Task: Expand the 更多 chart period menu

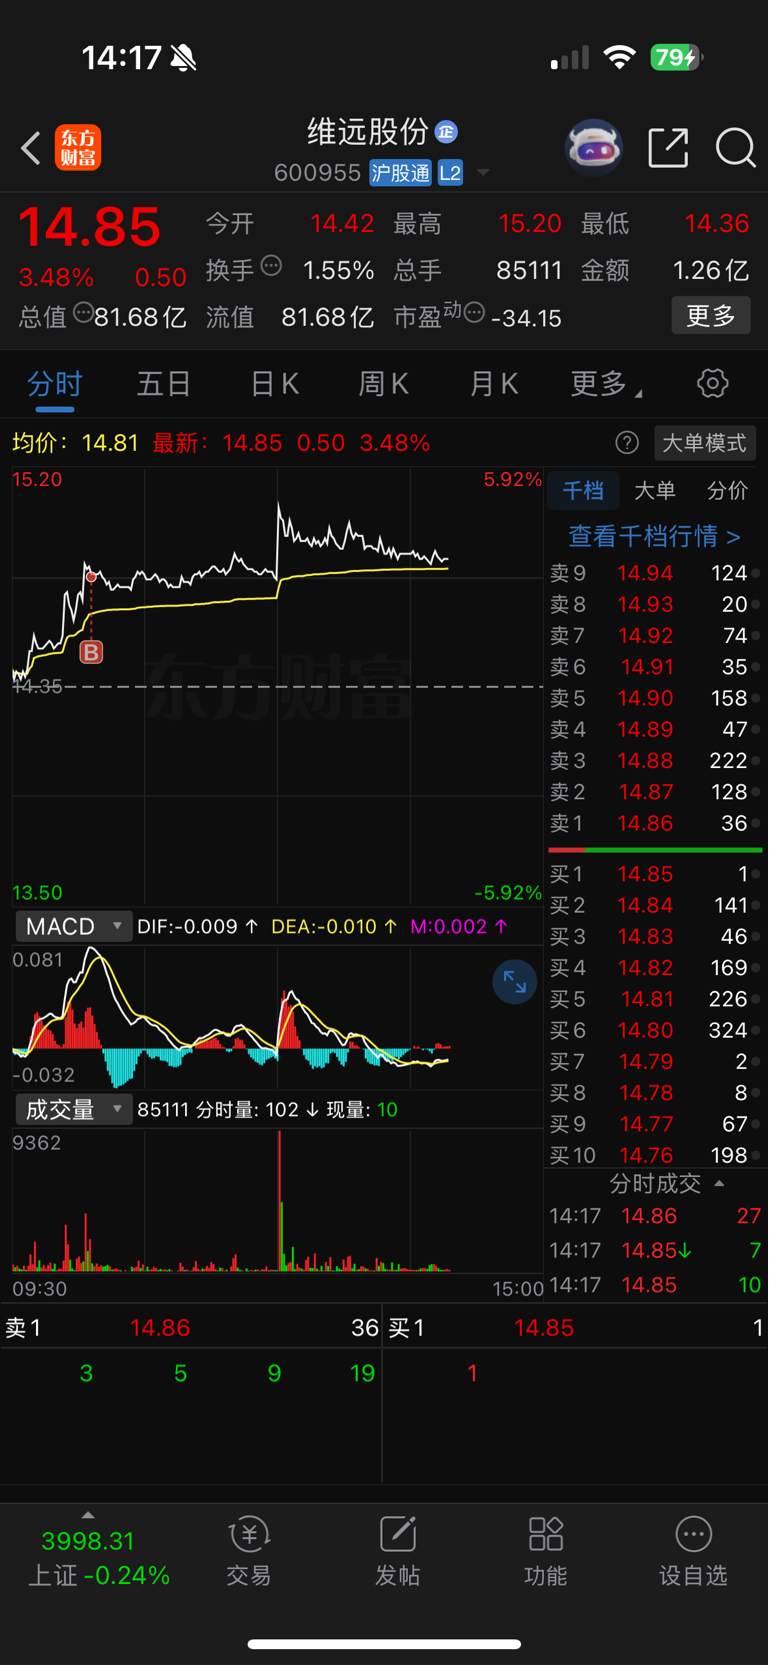Action: coord(606,383)
